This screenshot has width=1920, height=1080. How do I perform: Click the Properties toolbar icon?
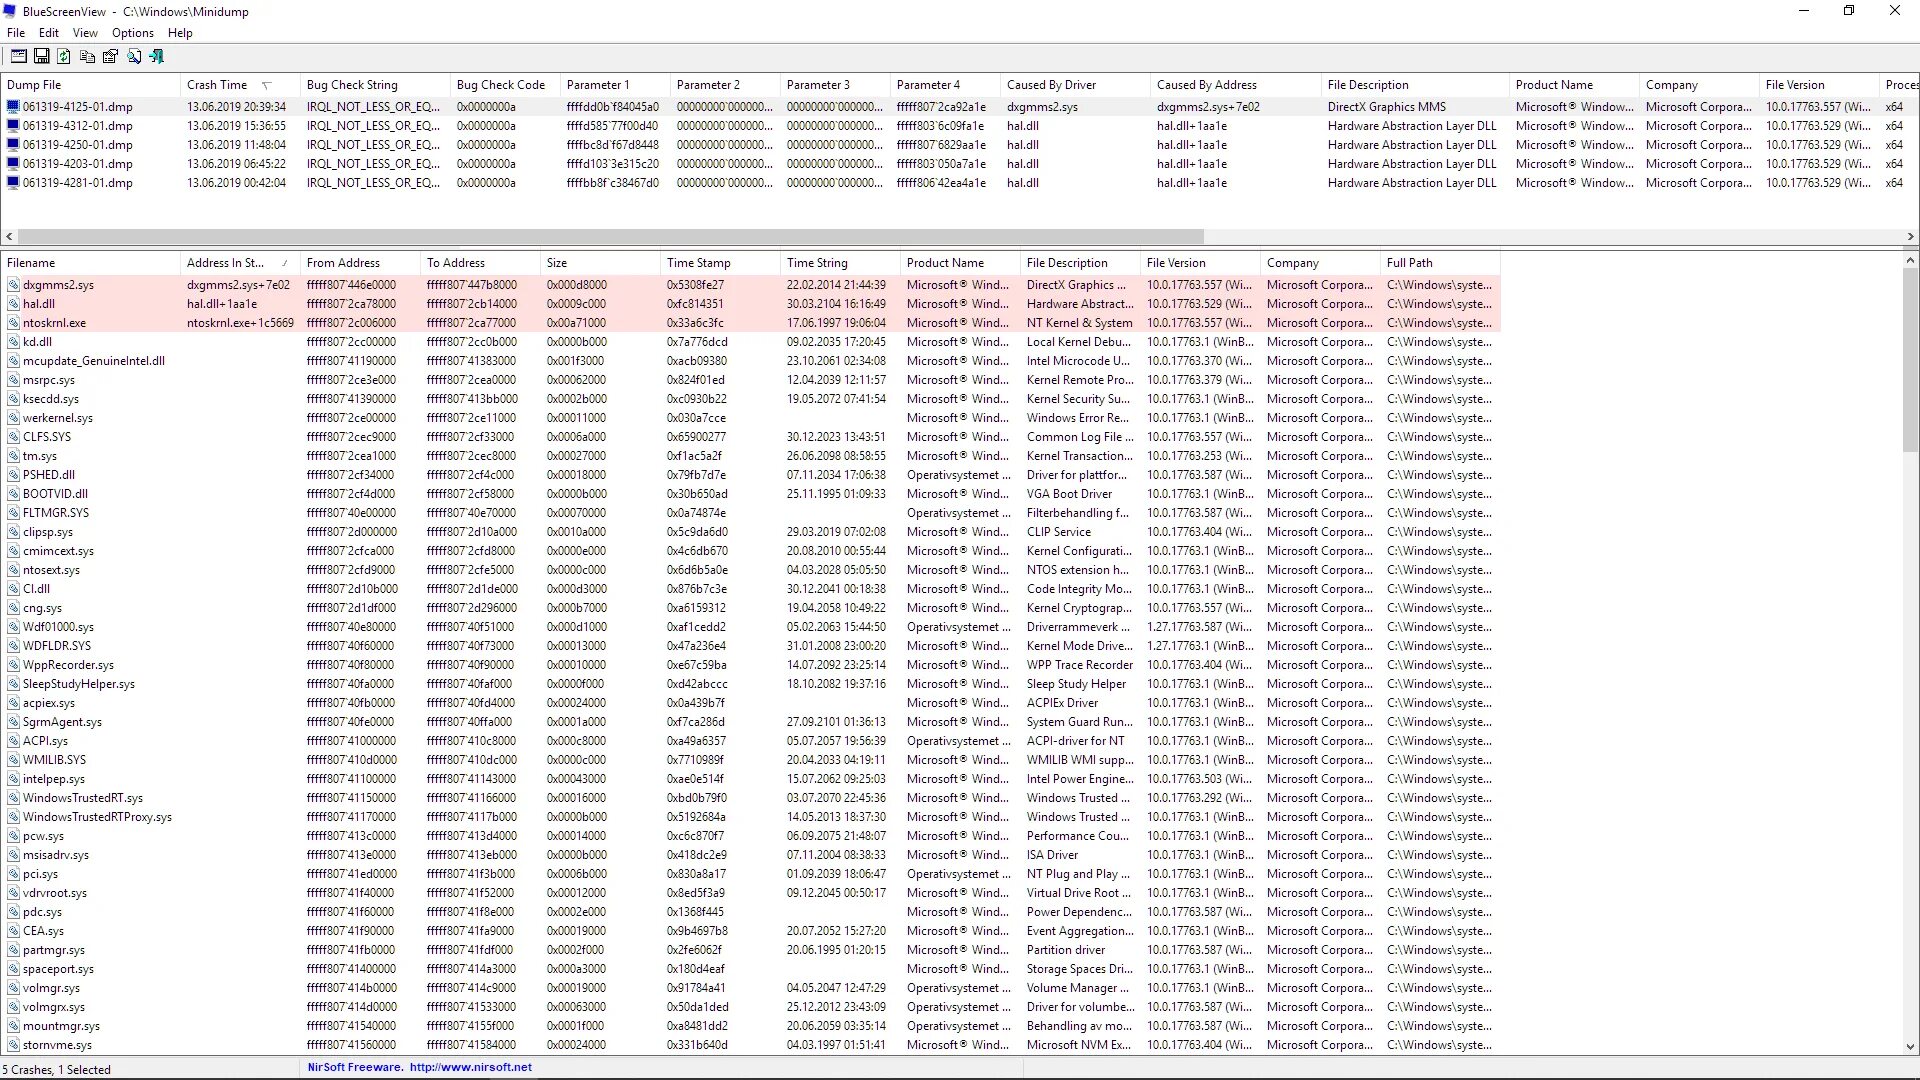coord(110,57)
